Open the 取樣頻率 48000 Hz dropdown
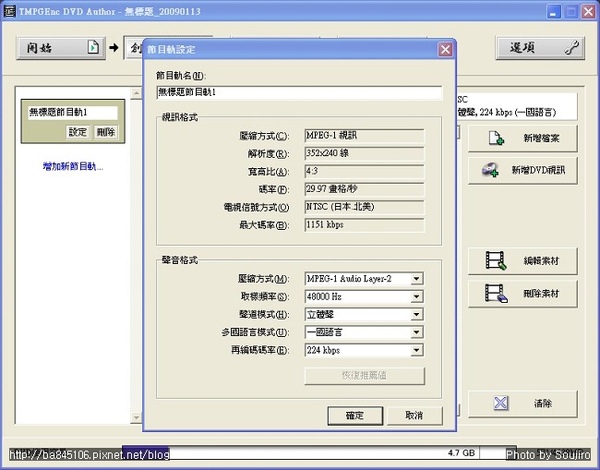The width and height of the screenshot is (600, 470). (416, 297)
